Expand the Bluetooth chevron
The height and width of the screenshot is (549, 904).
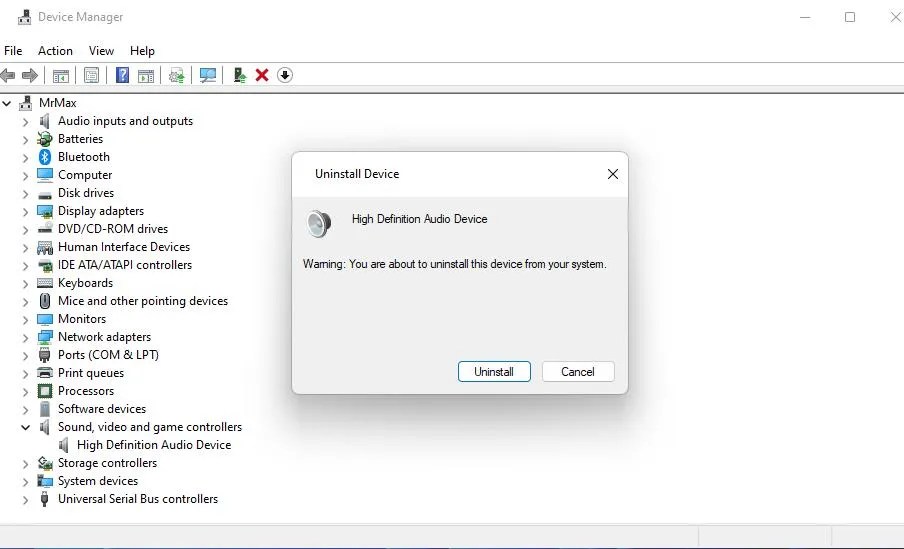[25, 157]
